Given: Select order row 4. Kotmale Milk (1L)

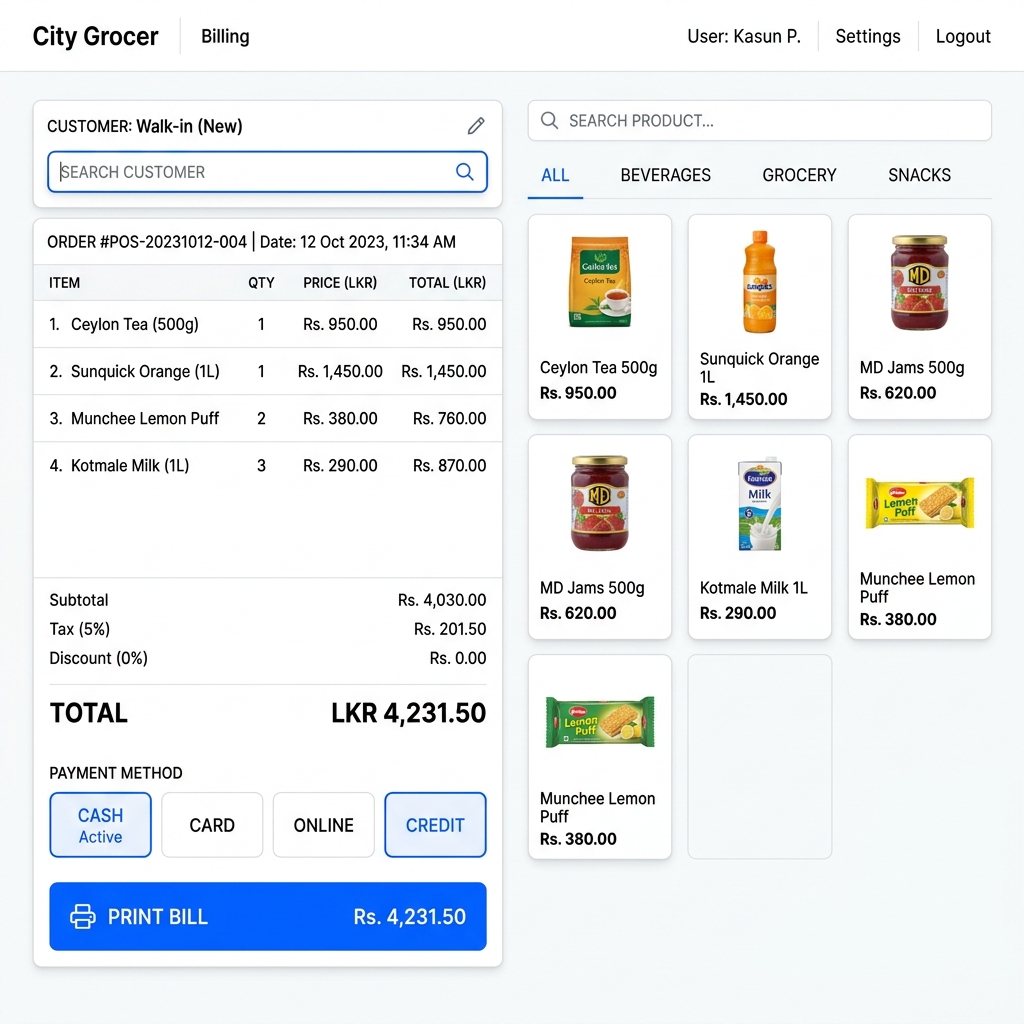Looking at the screenshot, I should 268,465.
